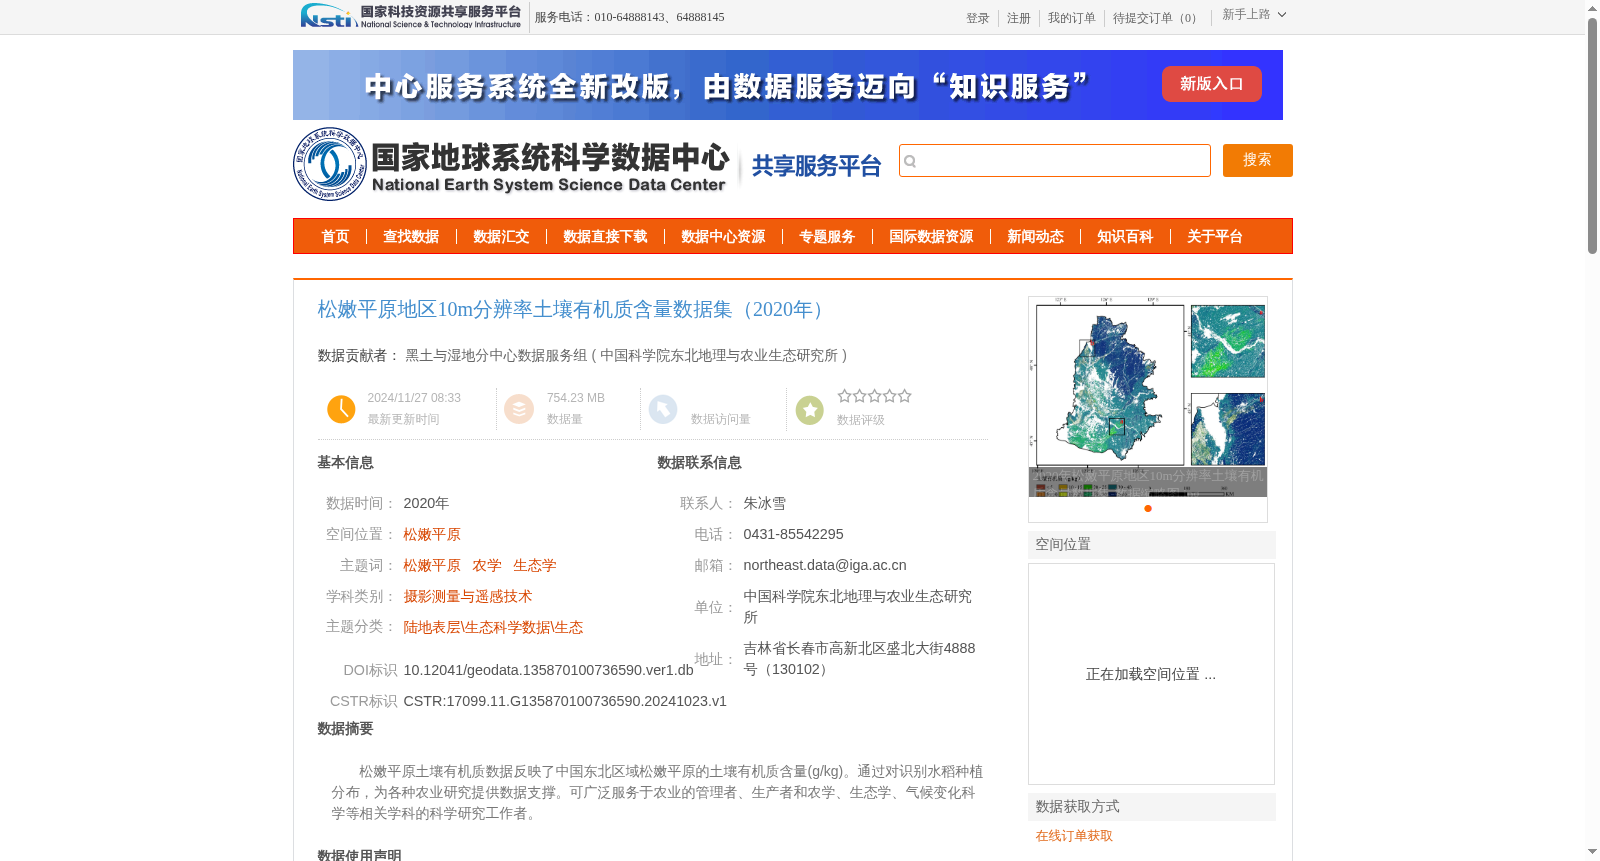Click 在线订单获取 link
Viewport: 1600px width, 861px height.
(1074, 836)
